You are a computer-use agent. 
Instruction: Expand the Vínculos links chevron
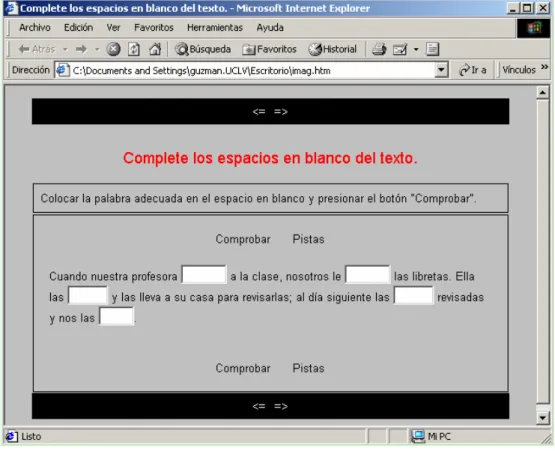pos(545,67)
